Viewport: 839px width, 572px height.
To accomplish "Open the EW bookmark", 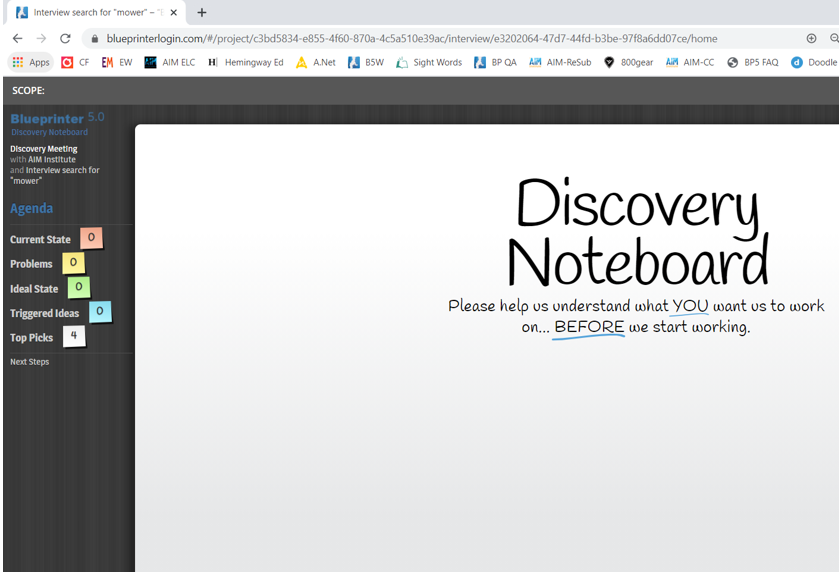I will tap(117, 62).
